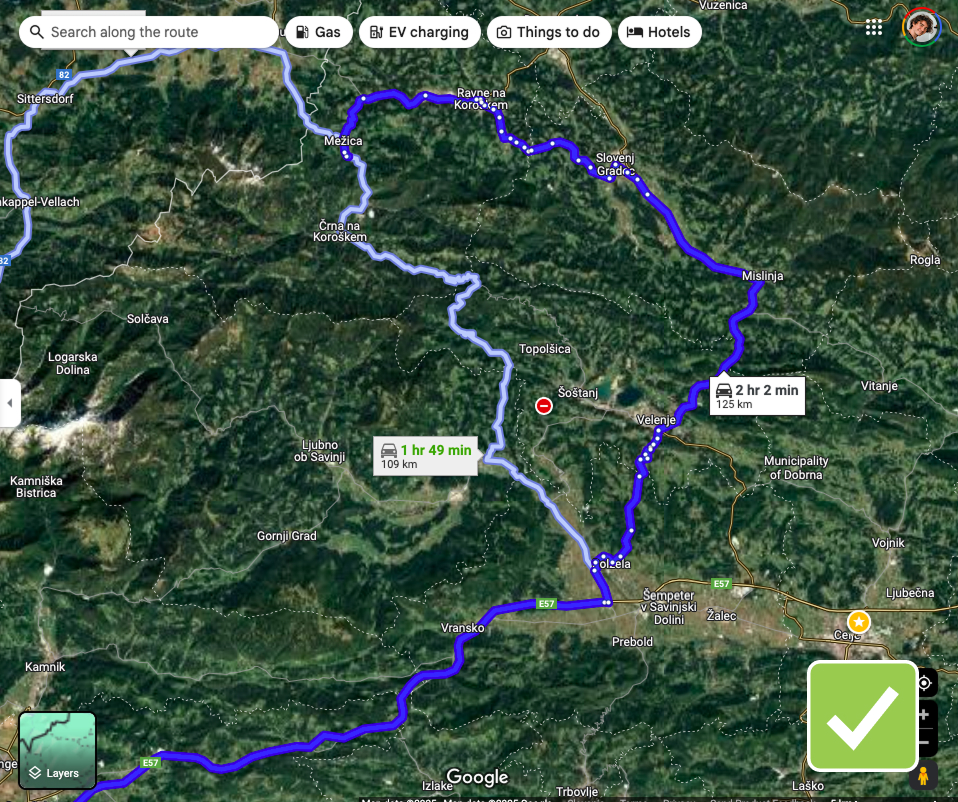Click the yellow star saved place at Celje
The height and width of the screenshot is (802, 958).
coord(859,622)
